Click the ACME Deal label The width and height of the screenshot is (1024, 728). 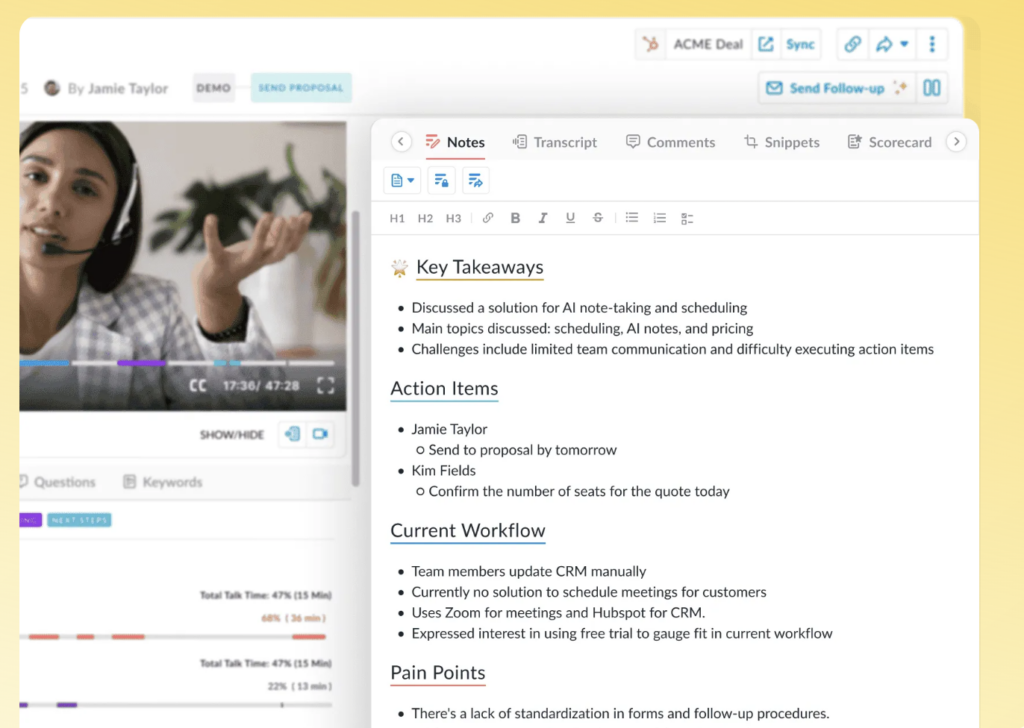pos(708,44)
